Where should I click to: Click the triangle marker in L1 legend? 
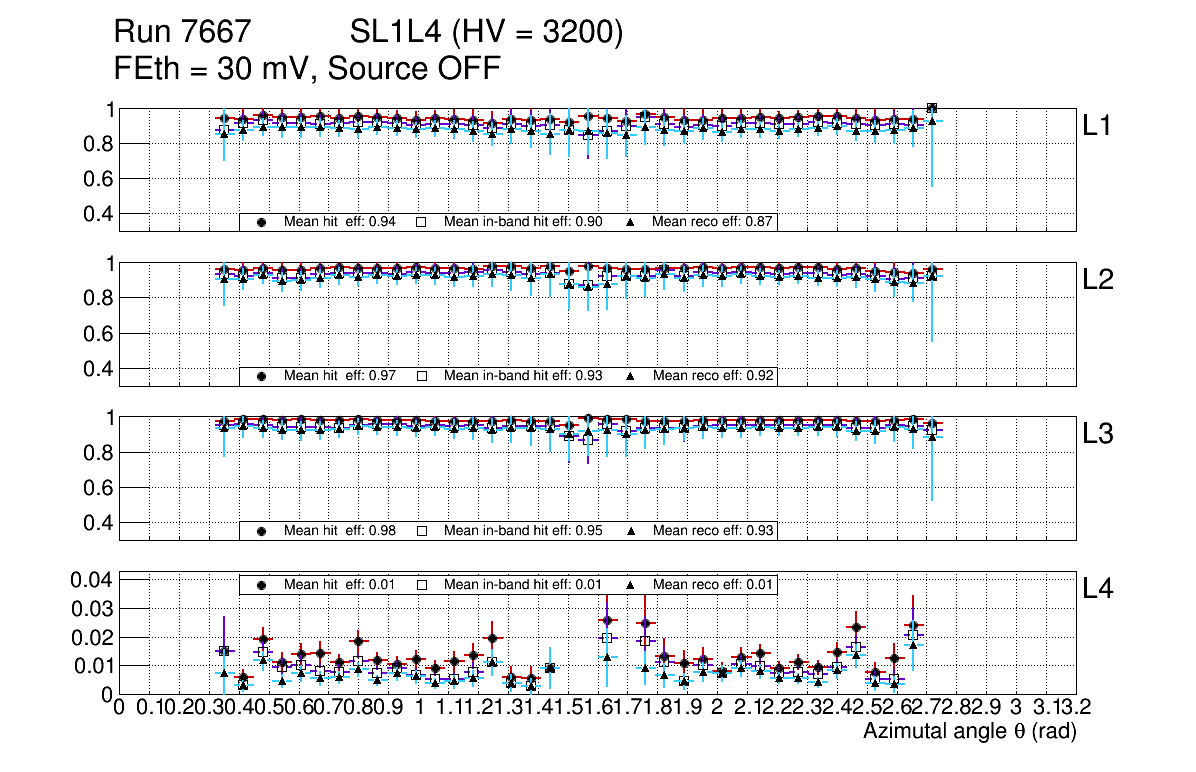click(632, 222)
